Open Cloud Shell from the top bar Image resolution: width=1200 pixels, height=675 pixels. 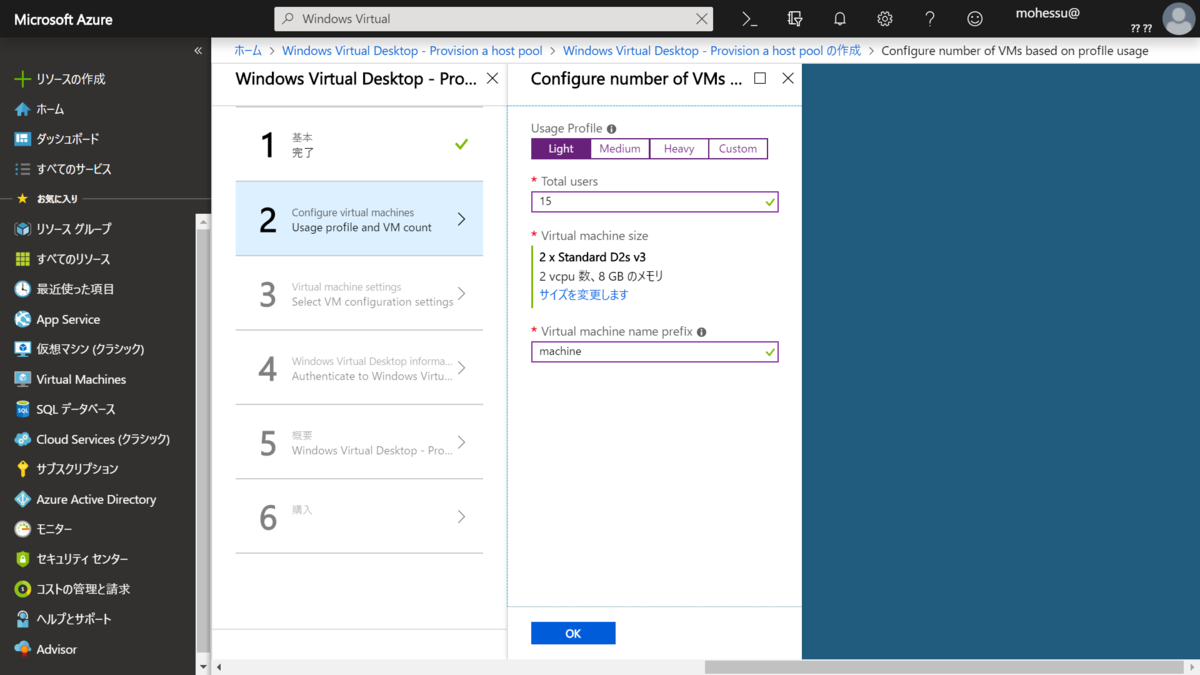click(750, 19)
